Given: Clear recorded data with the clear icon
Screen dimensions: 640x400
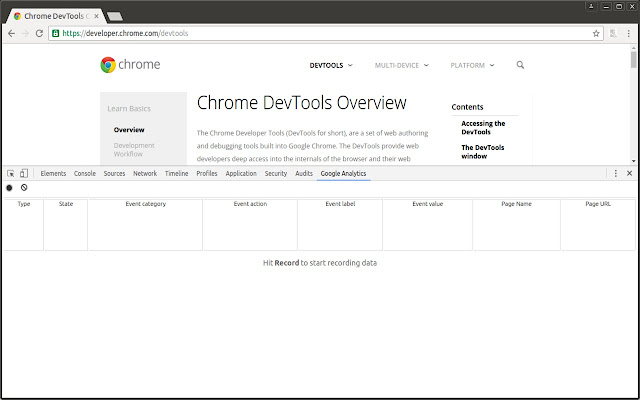Looking at the screenshot, I should [24, 188].
